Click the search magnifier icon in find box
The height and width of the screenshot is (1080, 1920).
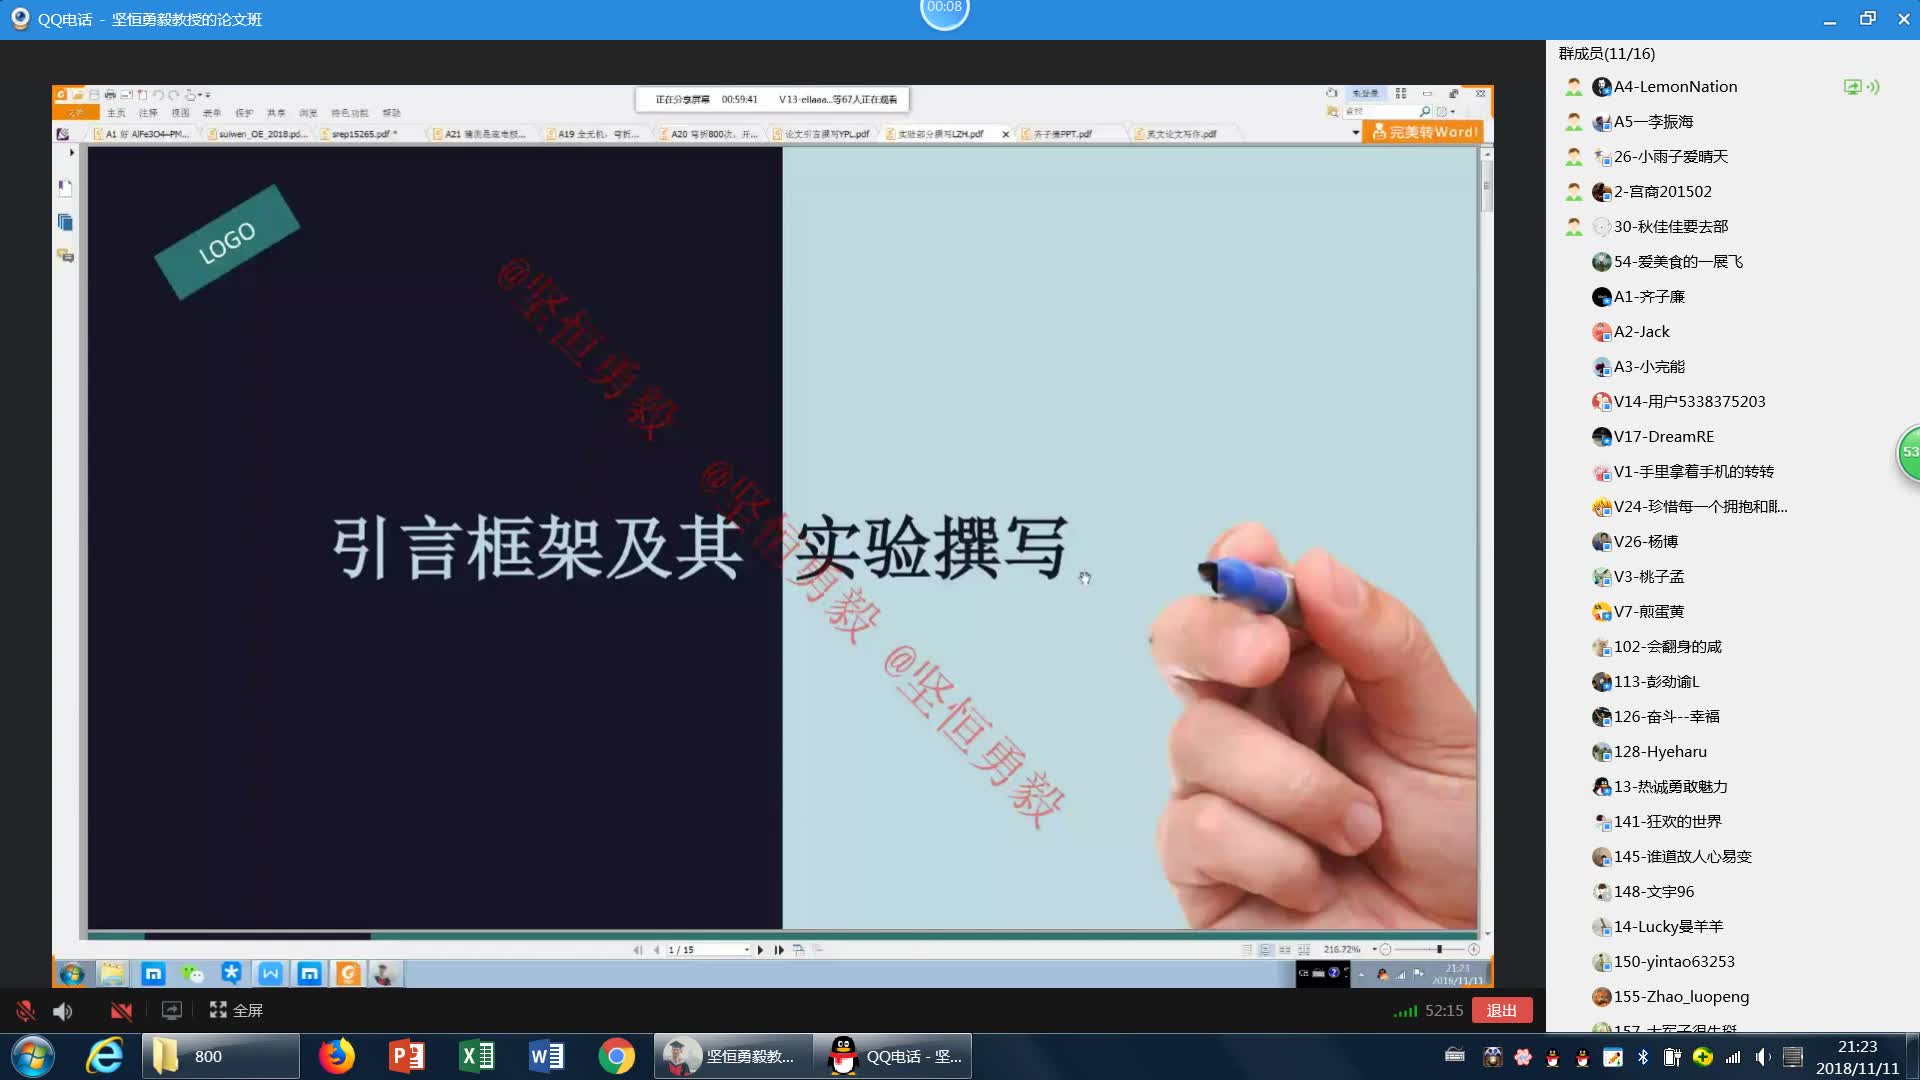1425,112
